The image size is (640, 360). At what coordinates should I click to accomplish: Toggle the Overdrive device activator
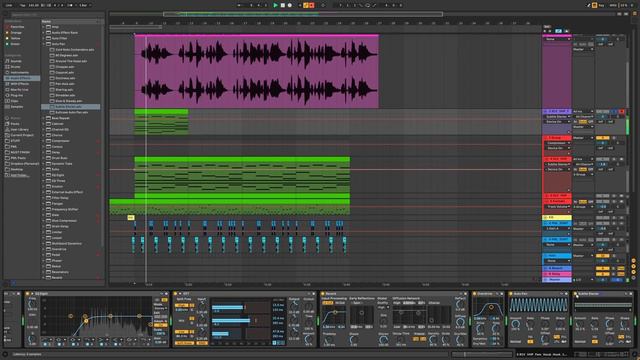tap(474, 294)
